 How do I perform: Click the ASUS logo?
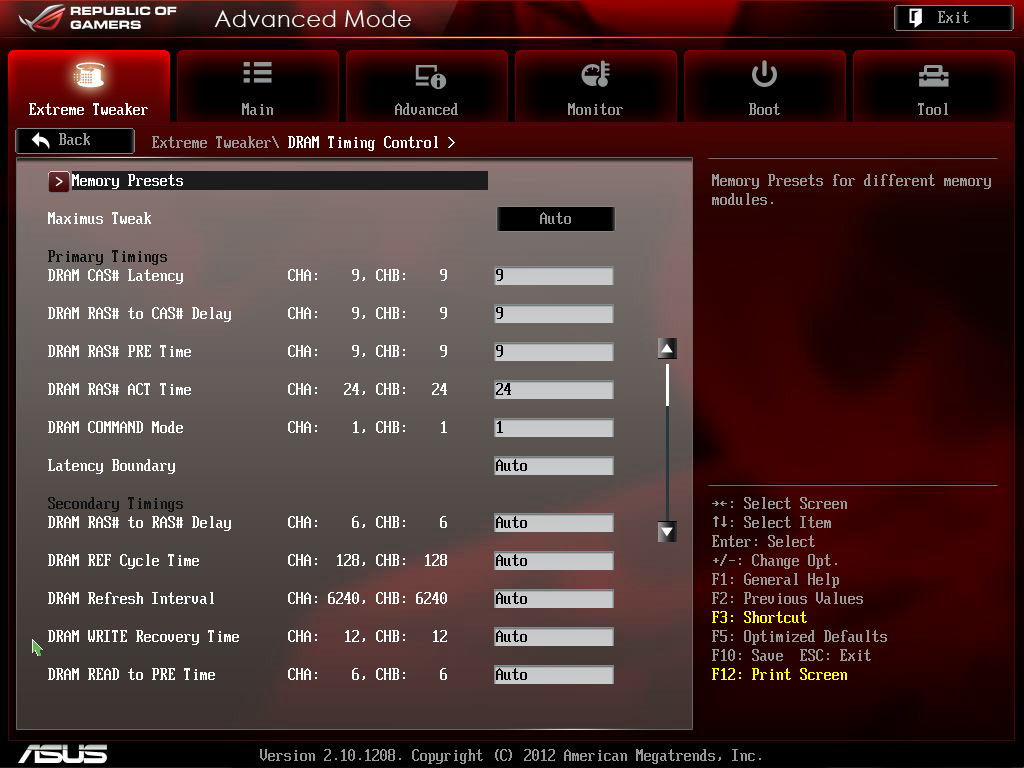pos(63,754)
